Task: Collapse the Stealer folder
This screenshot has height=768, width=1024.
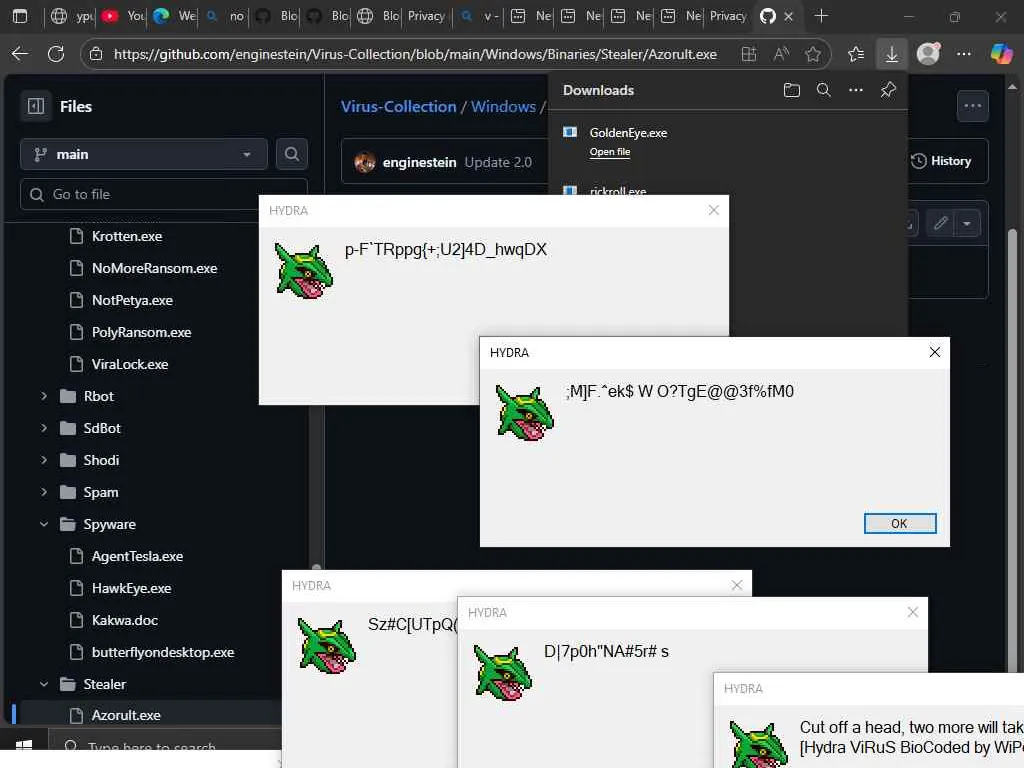Action: click(44, 684)
